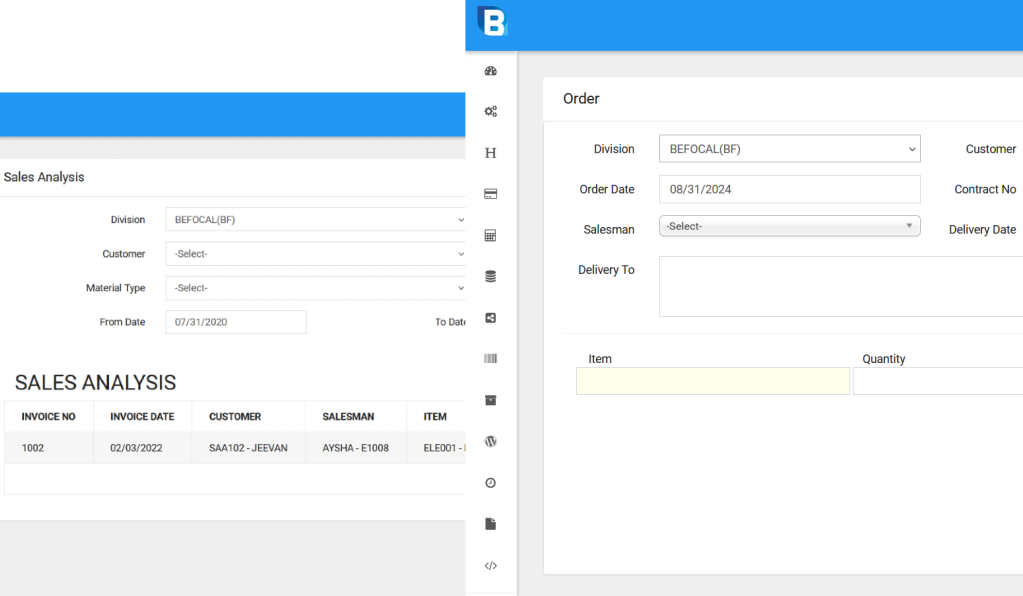Open the settings gears sidebar icon

490,112
